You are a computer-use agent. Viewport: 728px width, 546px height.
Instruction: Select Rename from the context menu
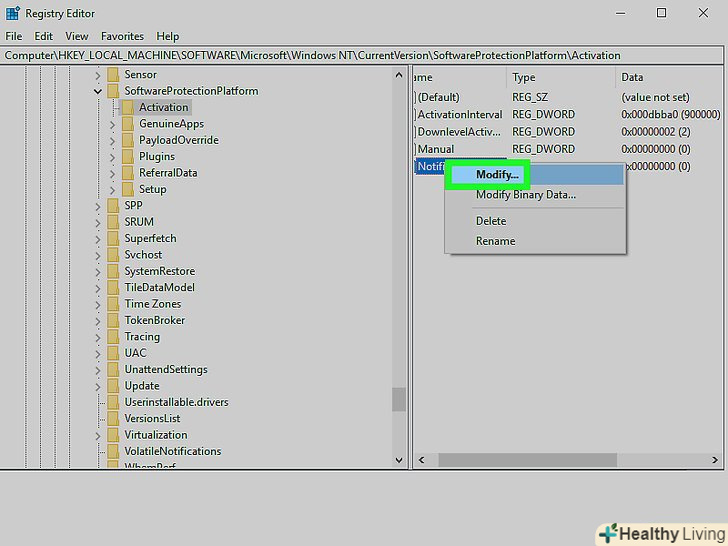[x=495, y=241]
